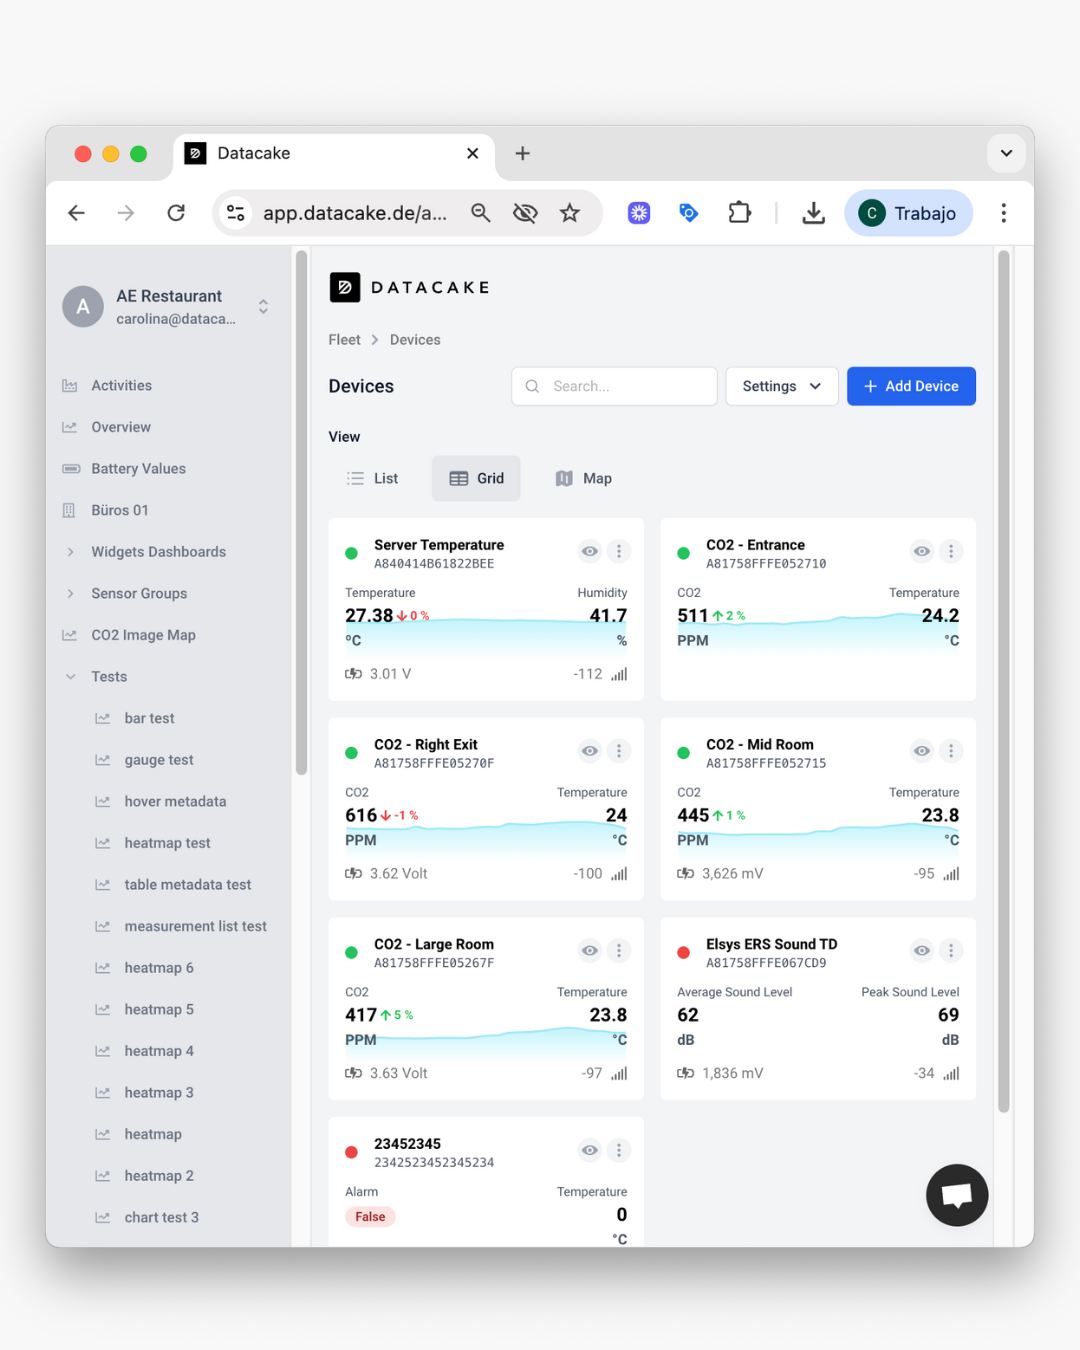Open more options for Elsys ERS Sound TD
Image resolution: width=1080 pixels, height=1350 pixels.
coord(951,951)
